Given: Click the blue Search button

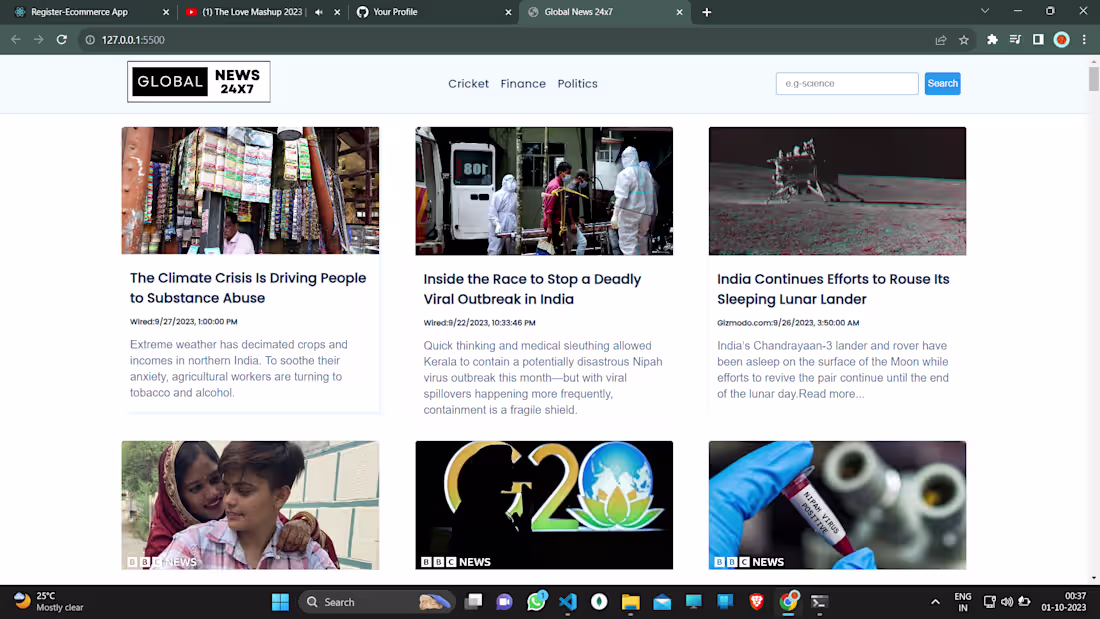Looking at the screenshot, I should pyautogui.click(x=942, y=83).
